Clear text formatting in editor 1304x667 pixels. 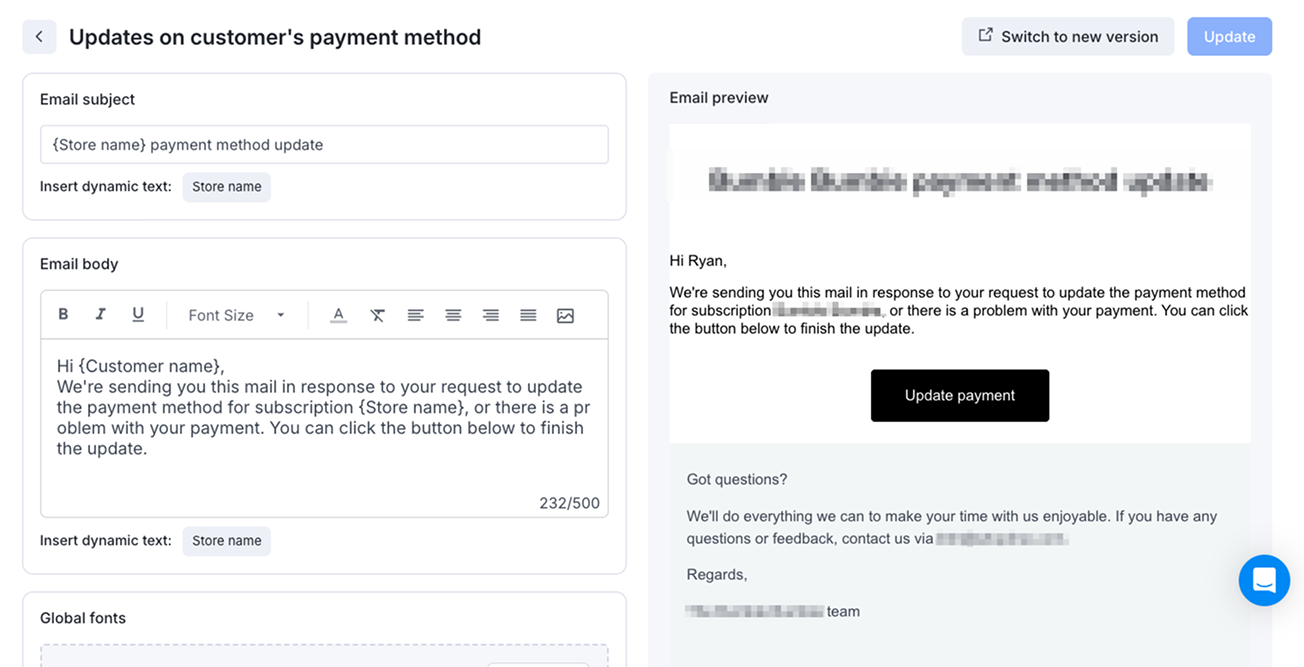click(377, 315)
